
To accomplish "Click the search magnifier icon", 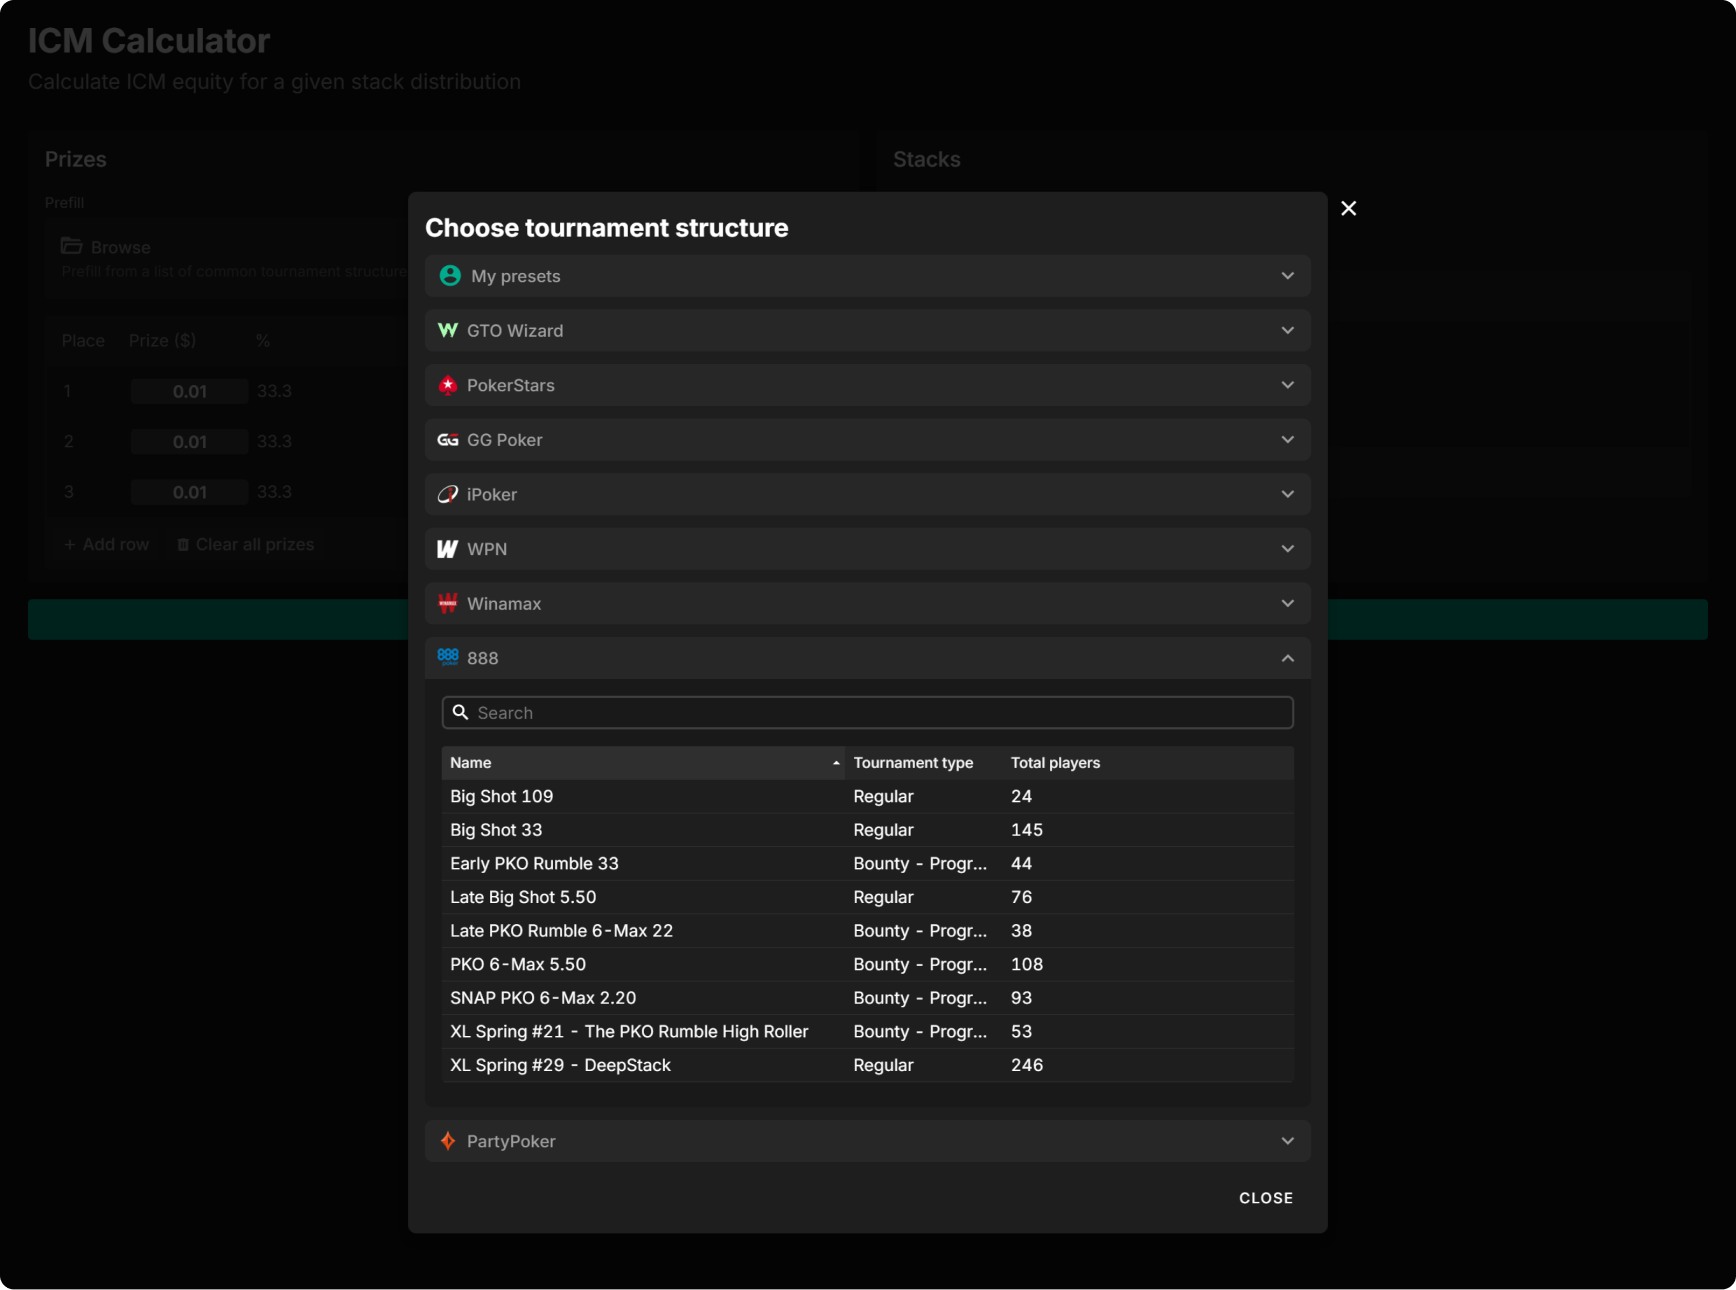I will [461, 712].
